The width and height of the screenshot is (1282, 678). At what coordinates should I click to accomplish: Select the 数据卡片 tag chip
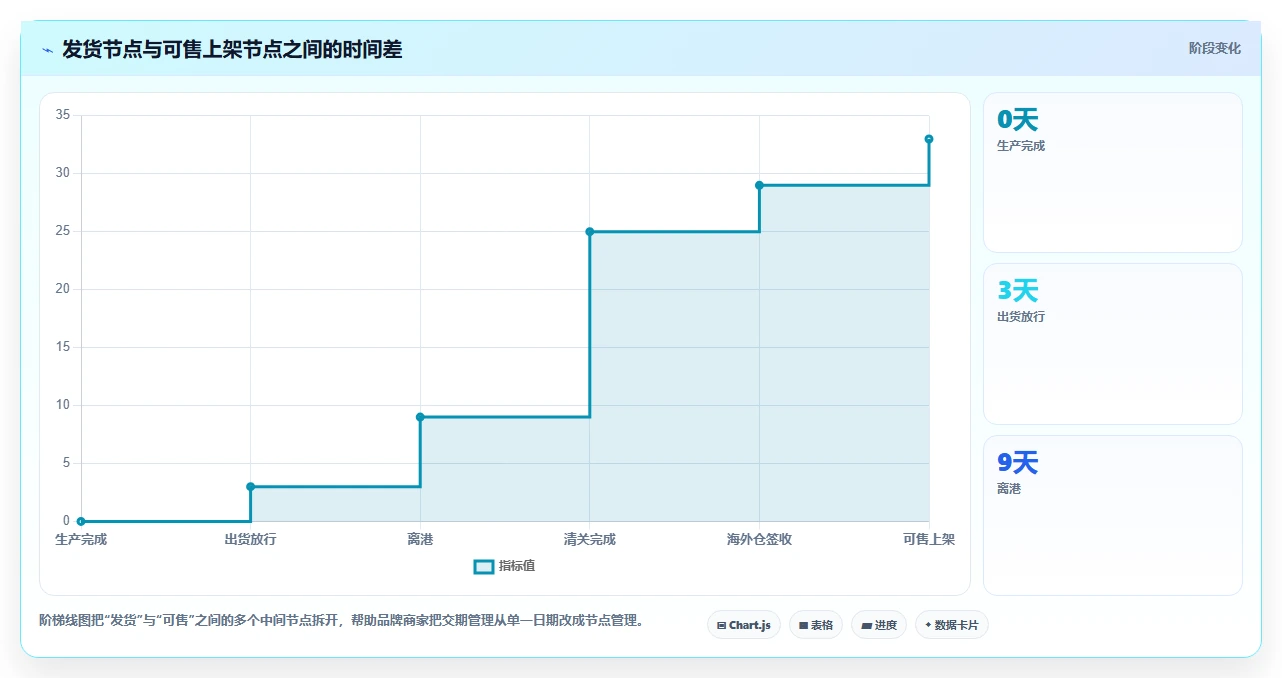click(952, 625)
